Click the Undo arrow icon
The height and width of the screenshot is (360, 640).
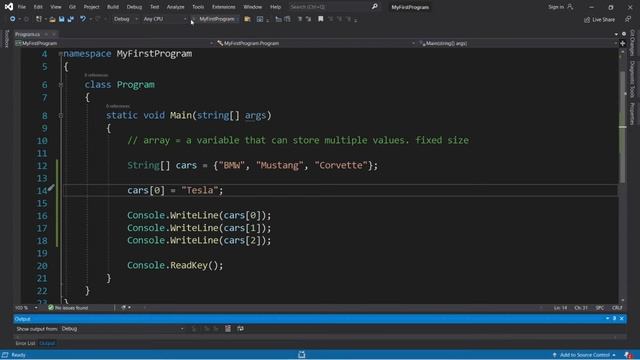click(x=83, y=19)
